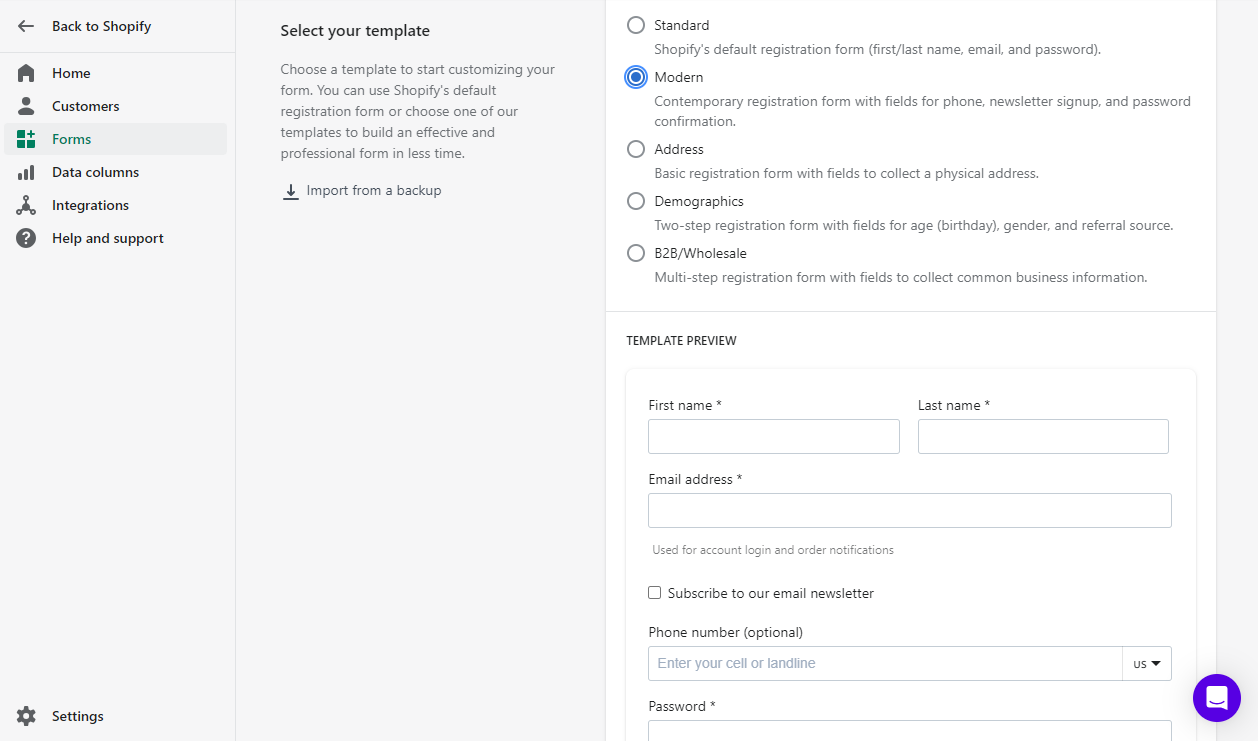Open the Home house icon in the sidebar

coord(26,73)
